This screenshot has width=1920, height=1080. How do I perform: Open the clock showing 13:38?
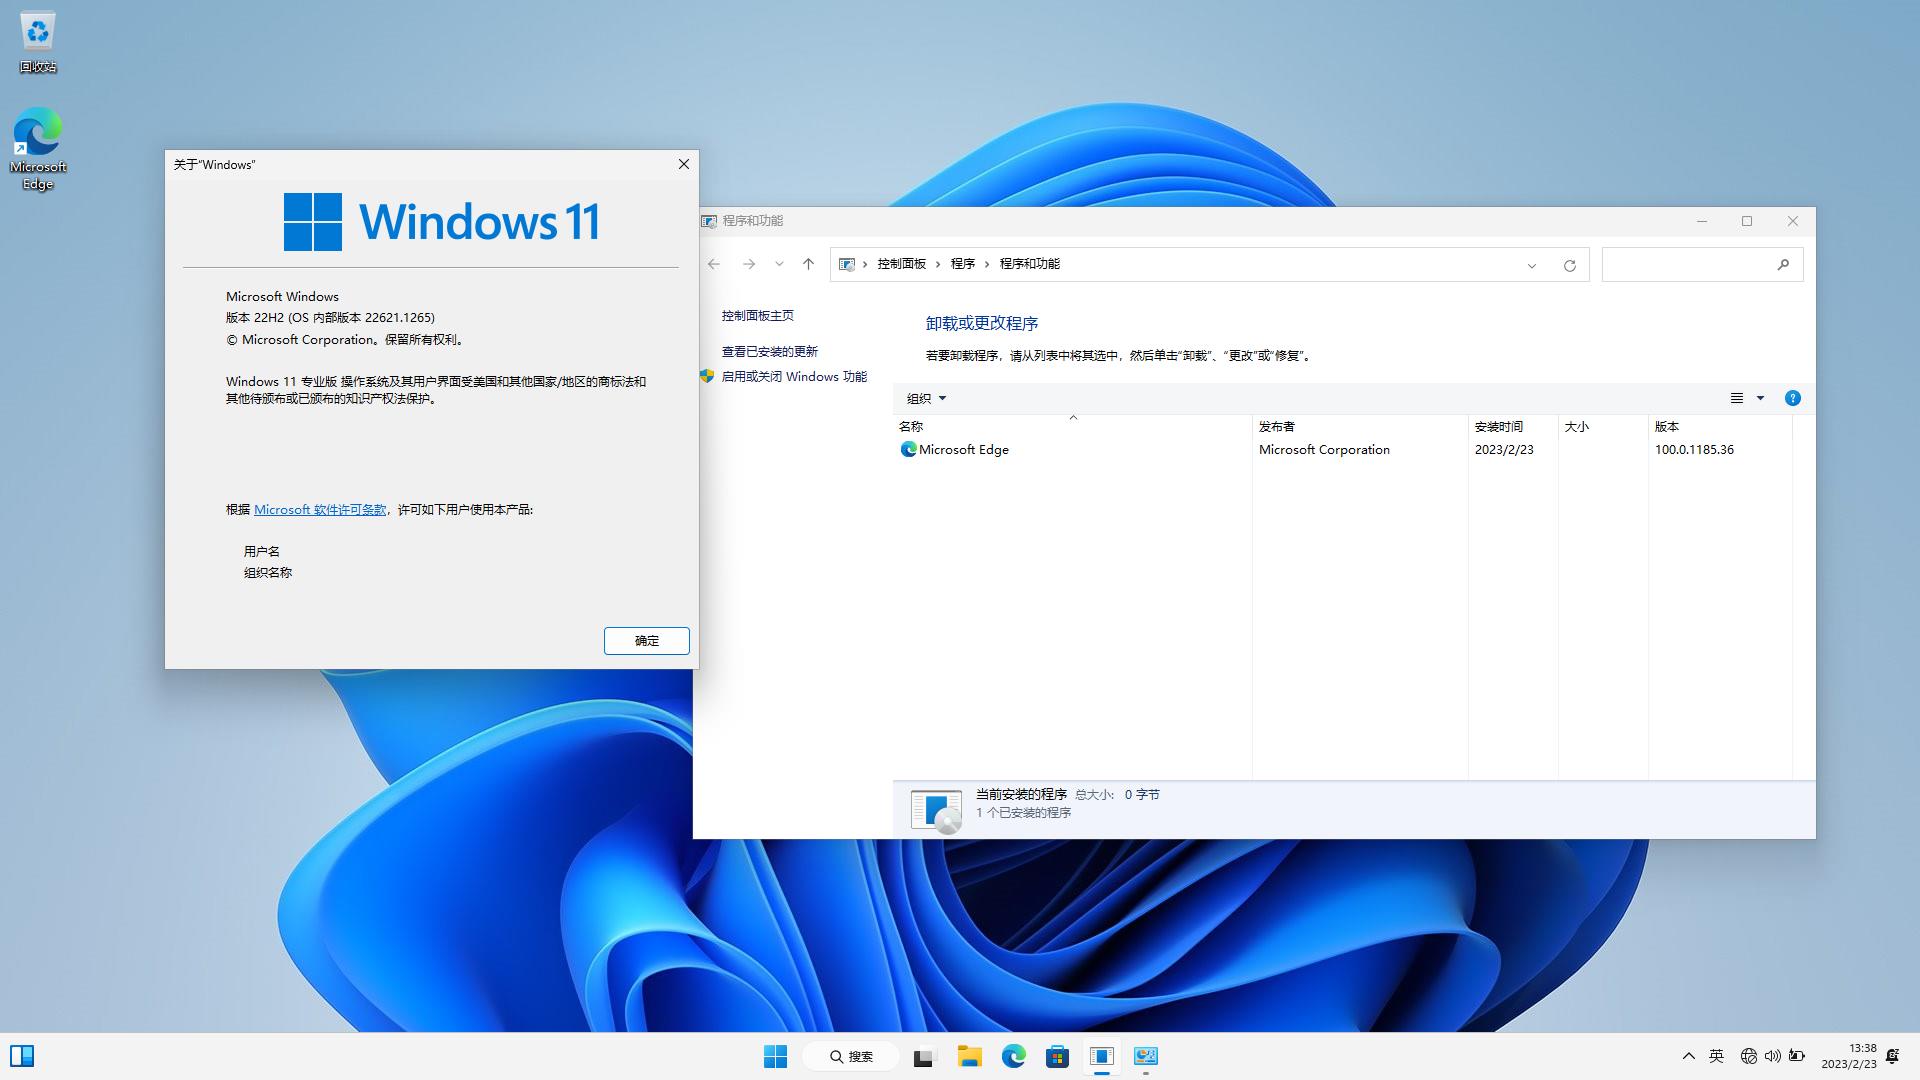click(x=1849, y=1056)
